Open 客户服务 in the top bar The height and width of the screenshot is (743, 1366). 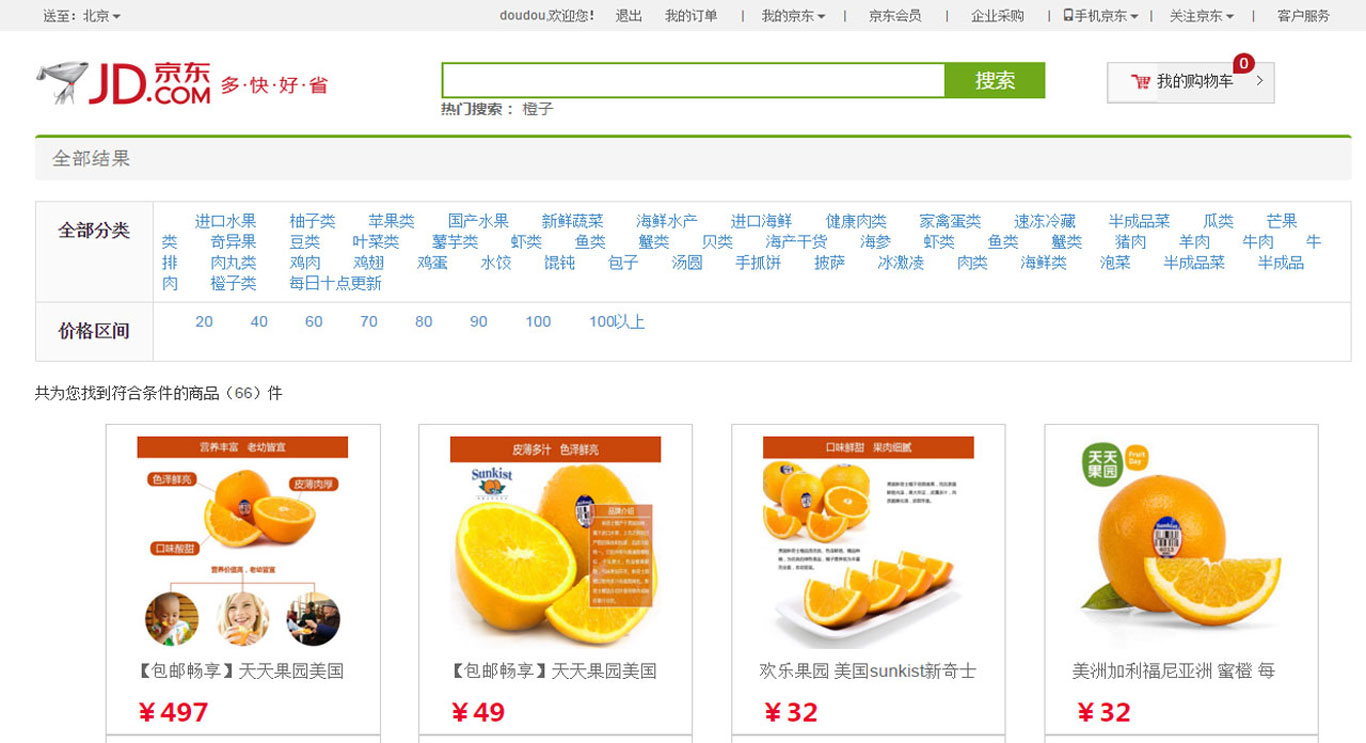tap(1304, 16)
